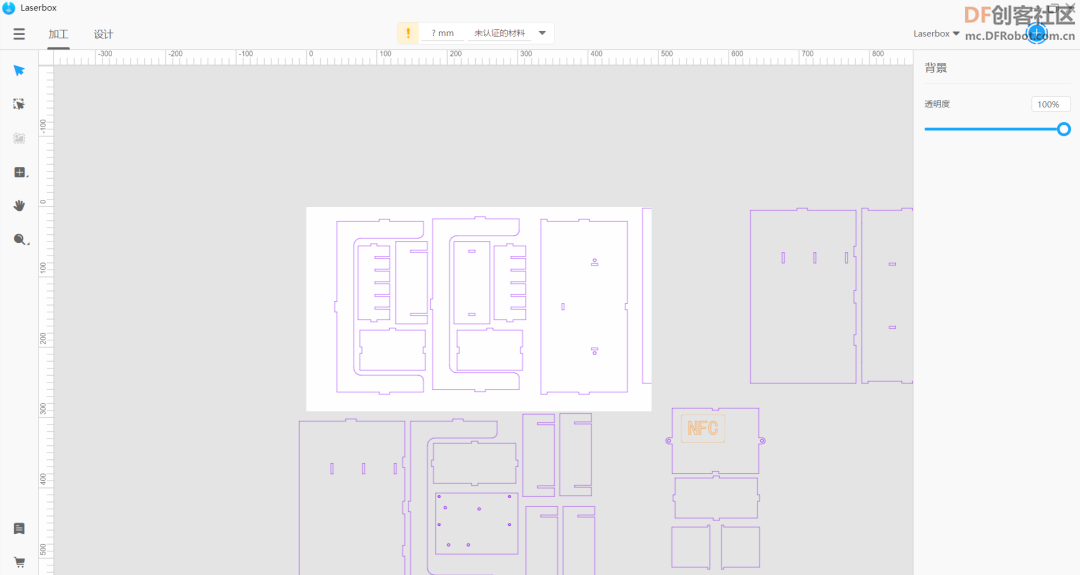The width and height of the screenshot is (1080, 575).
Task: Open the 未认证的材料 material dropdown
Action: coord(499,33)
